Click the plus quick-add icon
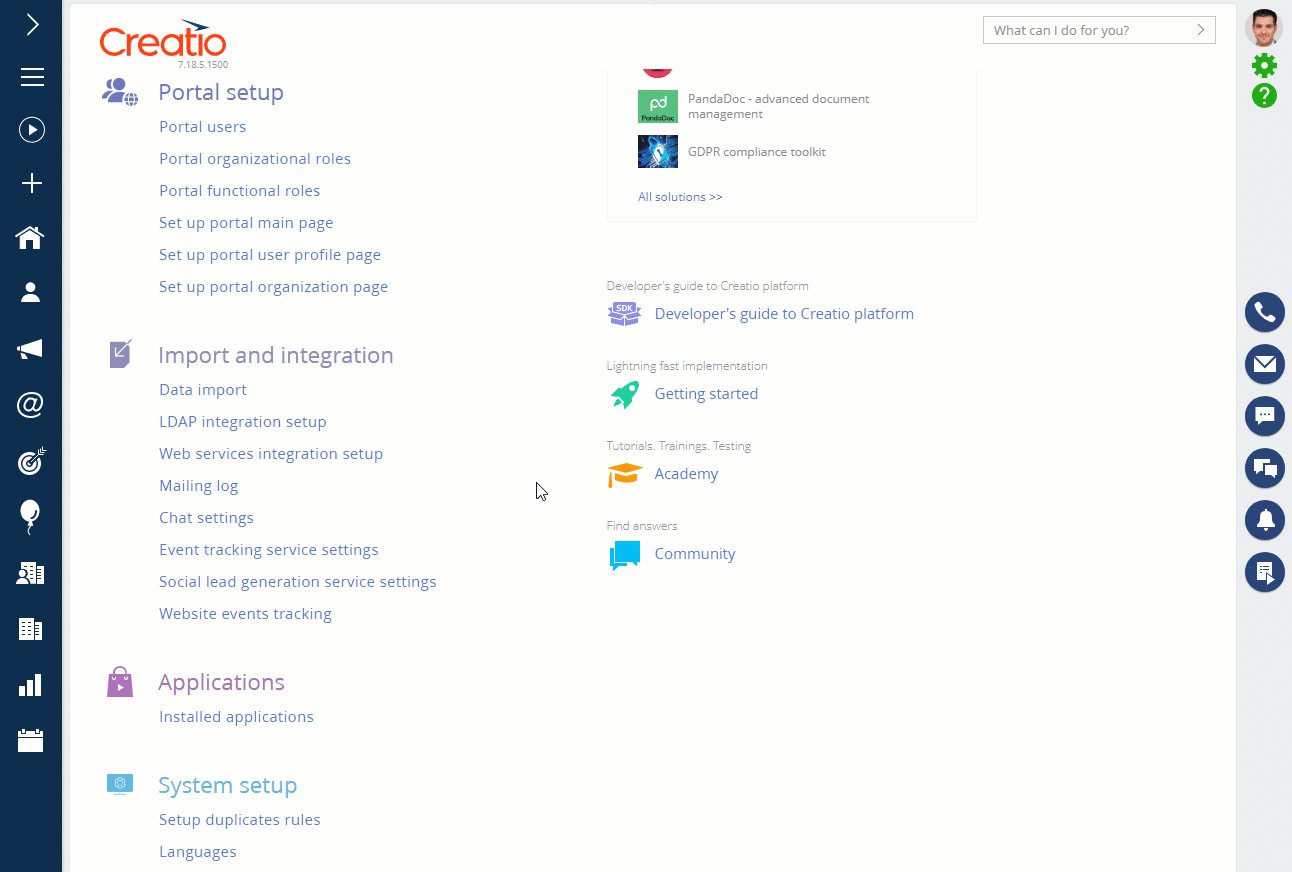Image resolution: width=1292 pixels, height=872 pixels. tap(32, 183)
